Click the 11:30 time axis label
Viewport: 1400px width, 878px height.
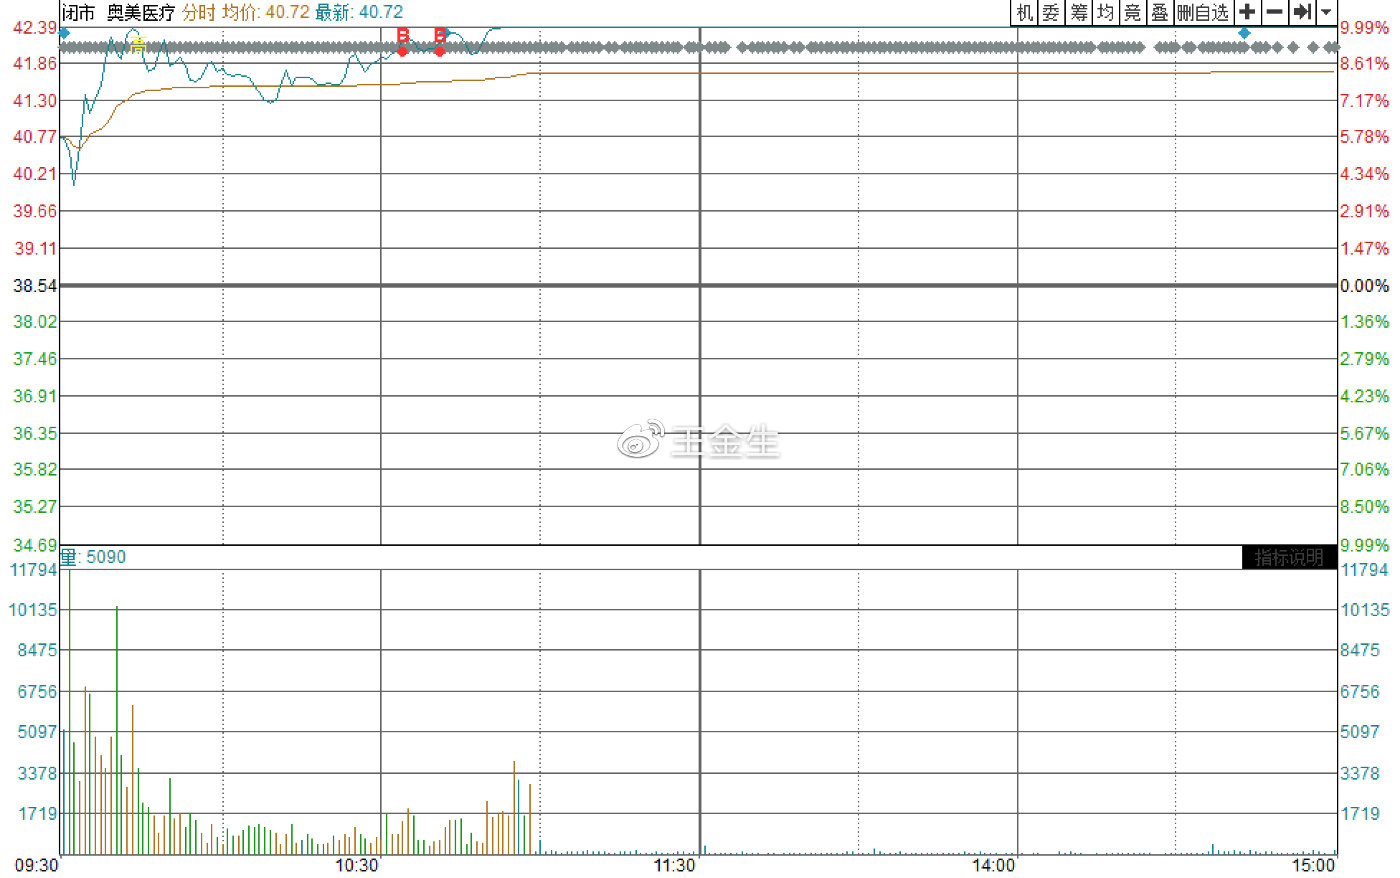674,865
